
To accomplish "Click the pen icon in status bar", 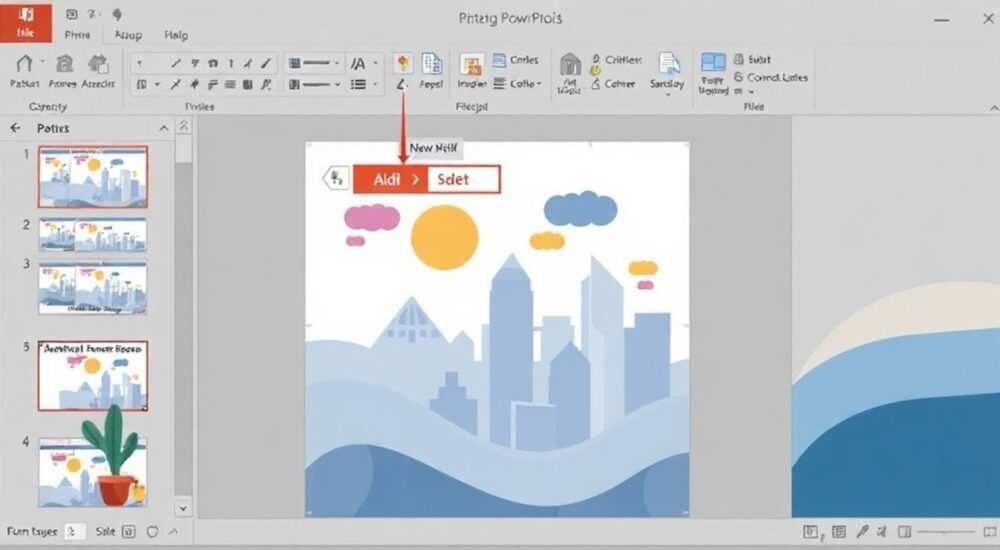I will click(862, 531).
